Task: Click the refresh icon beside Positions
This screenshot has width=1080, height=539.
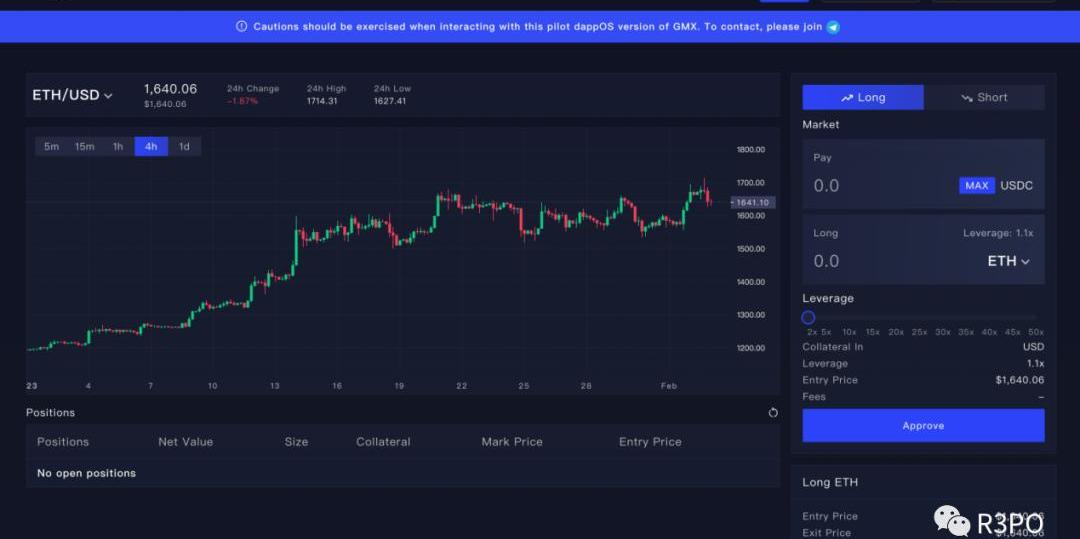Action: [x=773, y=413]
